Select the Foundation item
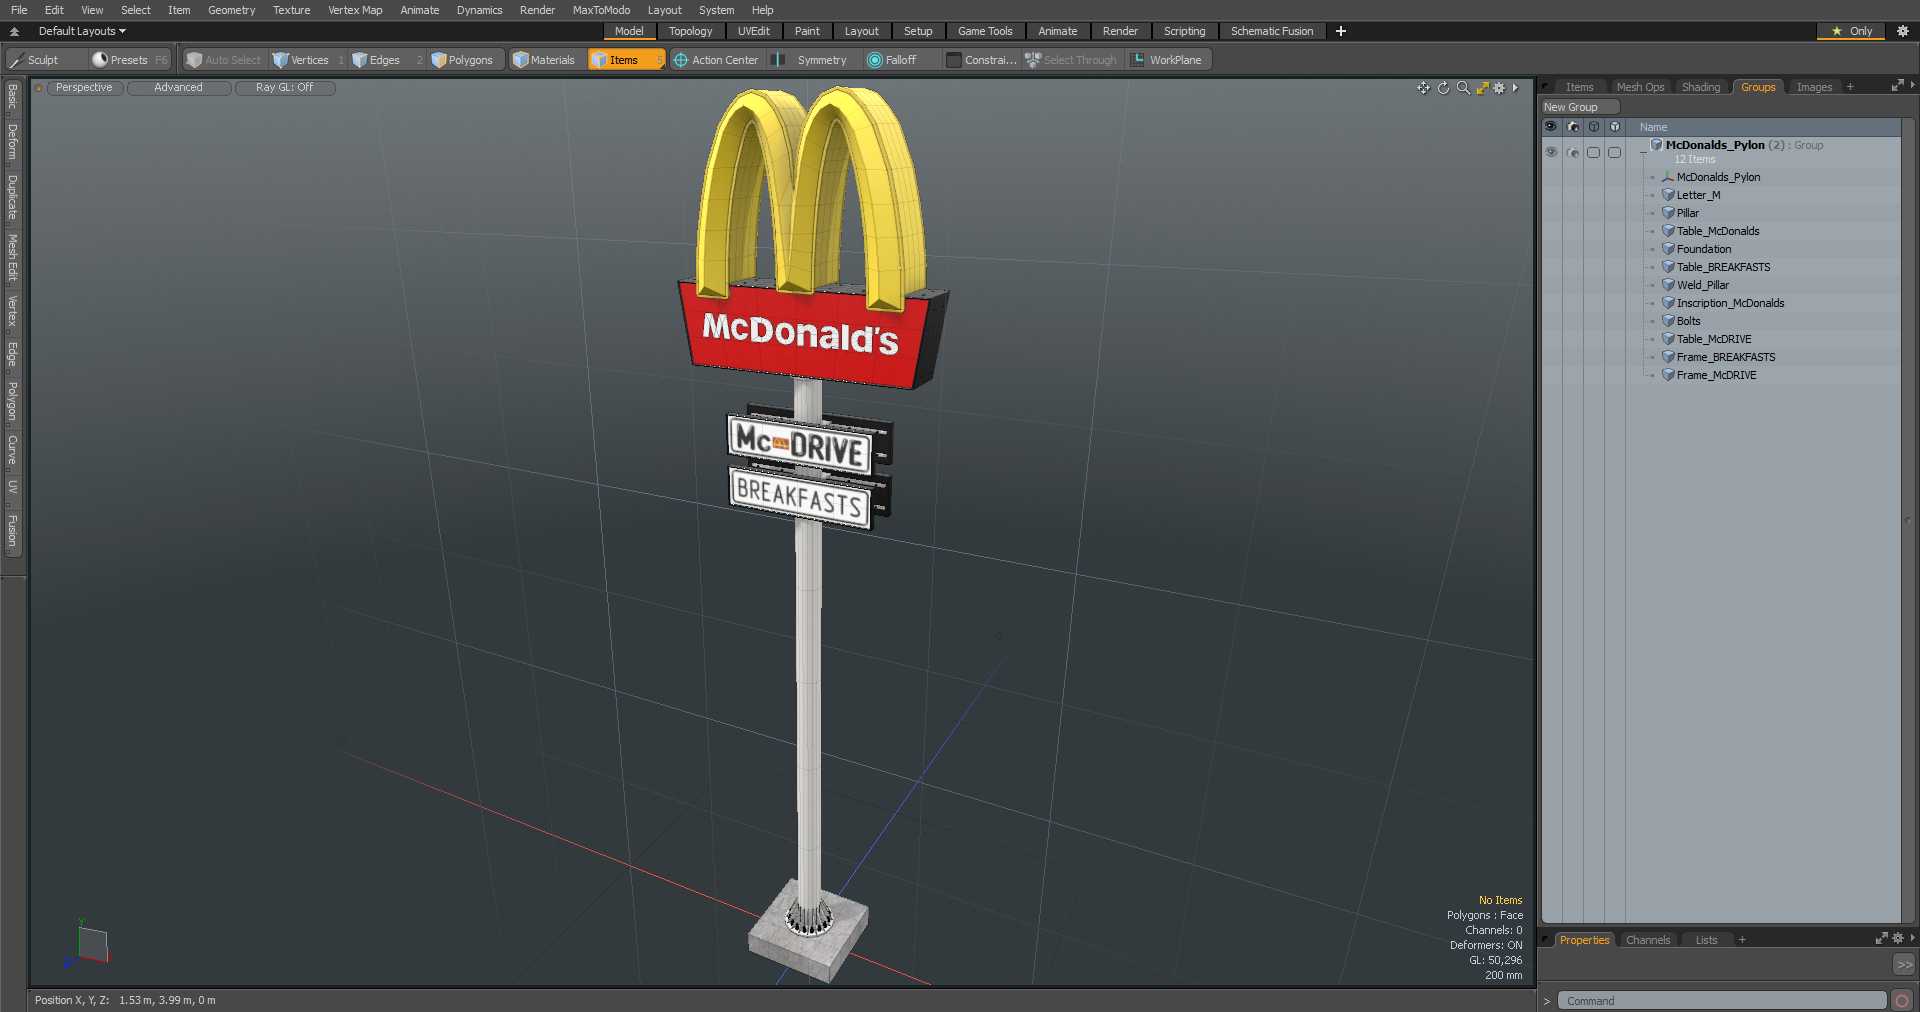Screen dimensions: 1920x1012 coord(1704,249)
